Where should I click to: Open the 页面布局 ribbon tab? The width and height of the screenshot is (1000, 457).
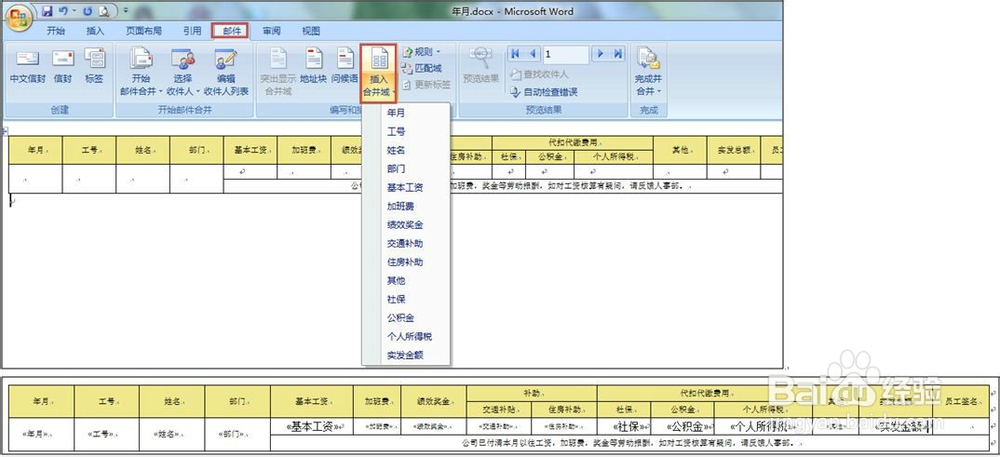click(x=143, y=31)
